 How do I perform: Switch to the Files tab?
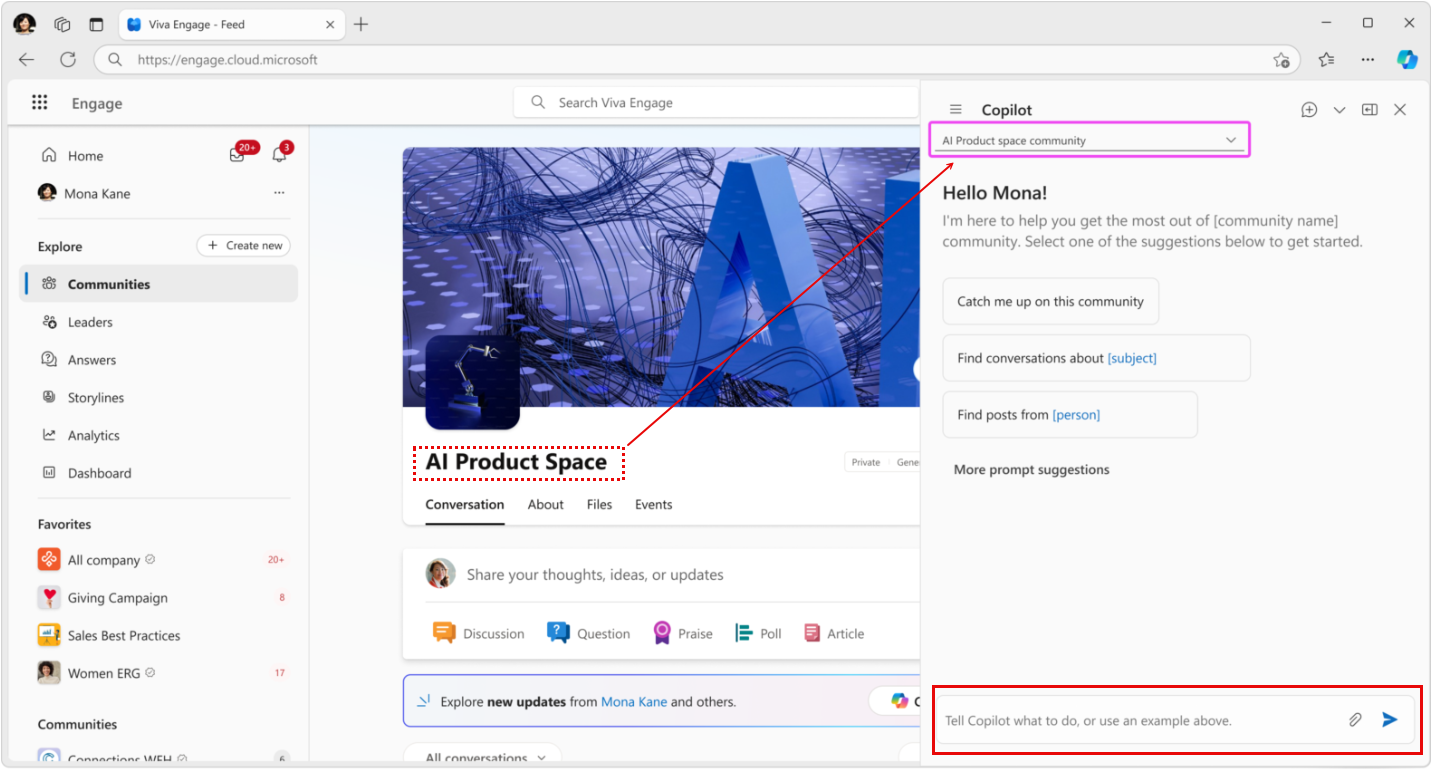pyautogui.click(x=599, y=505)
